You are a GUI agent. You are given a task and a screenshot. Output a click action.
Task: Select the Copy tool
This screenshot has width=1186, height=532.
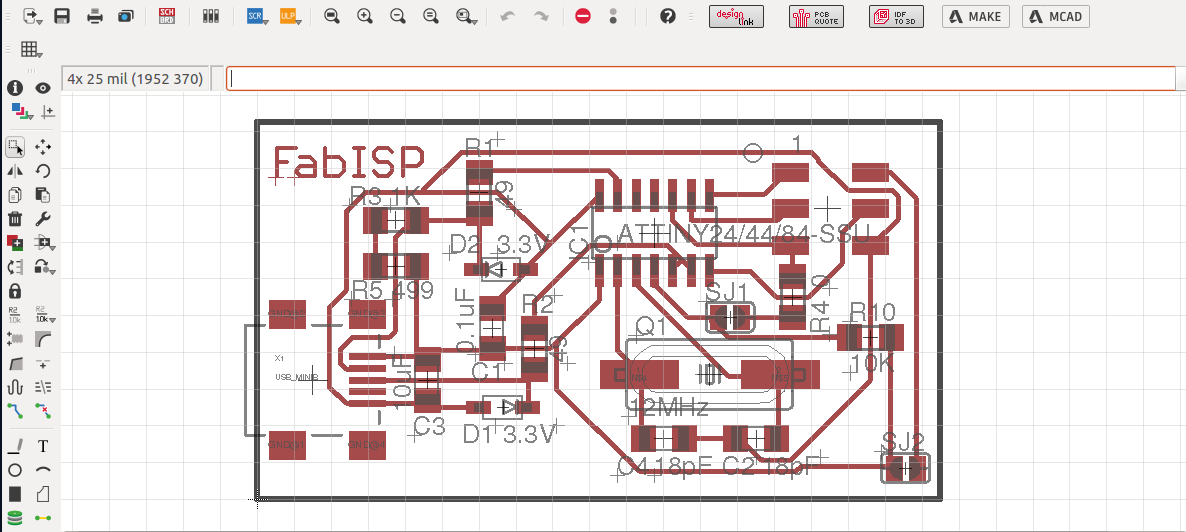pos(14,195)
